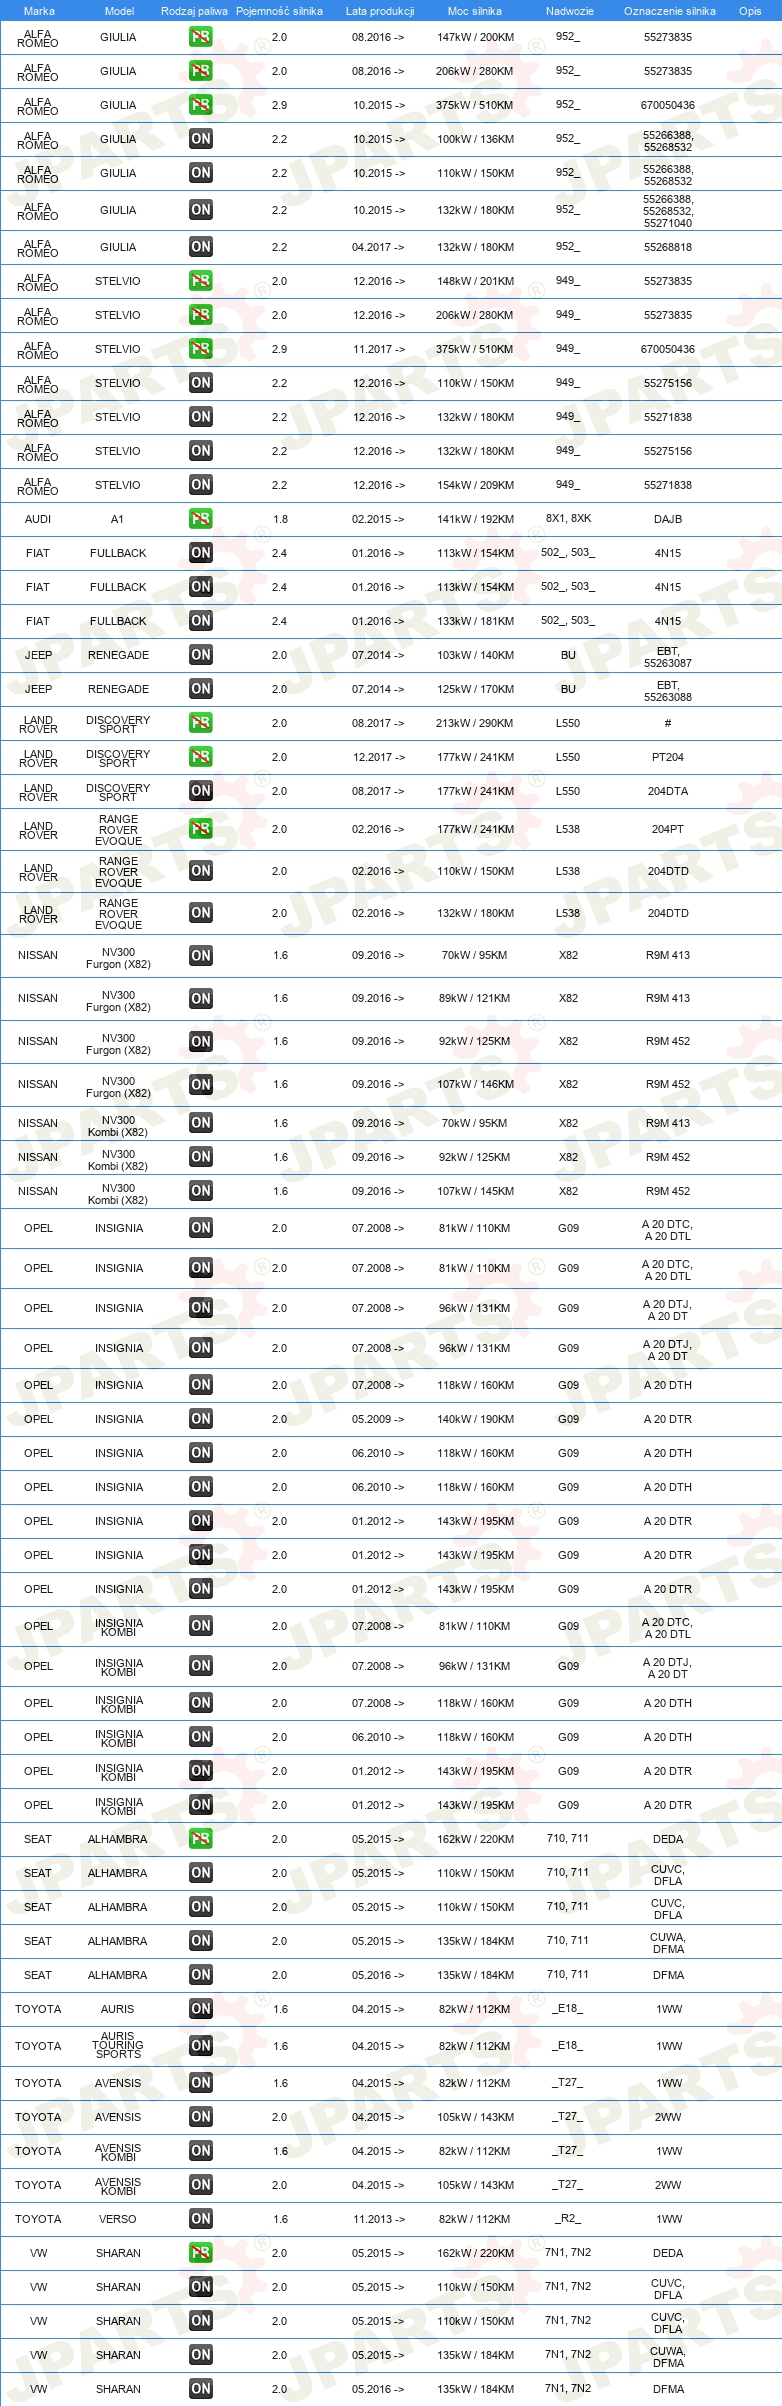
Task: Click the Model column header
Action: coord(119,11)
